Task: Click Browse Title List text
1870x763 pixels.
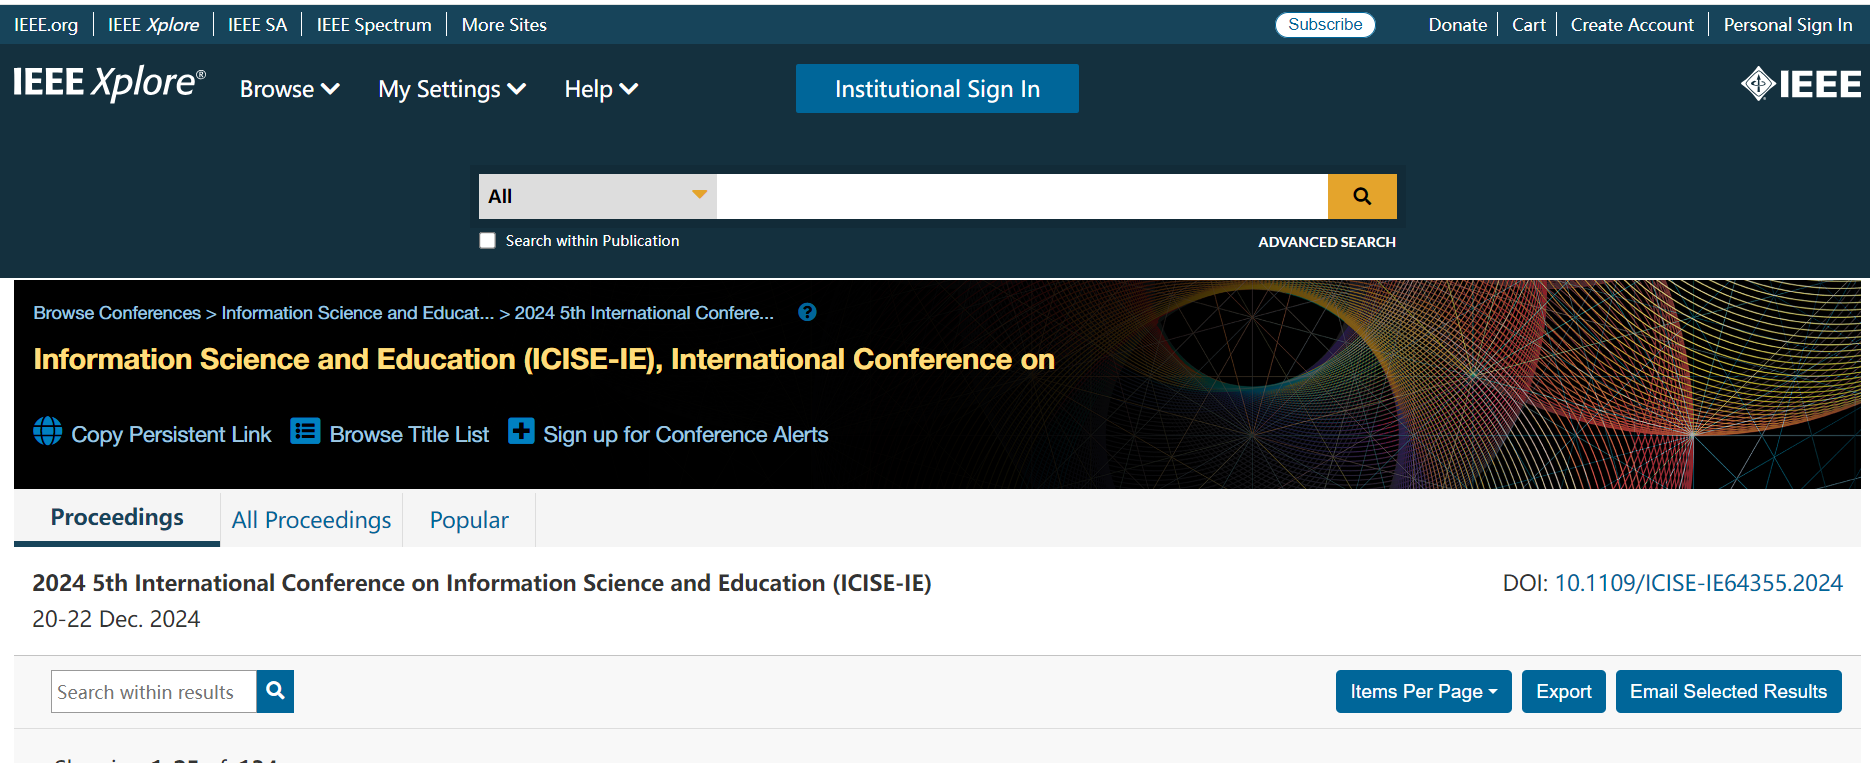Action: click(409, 435)
